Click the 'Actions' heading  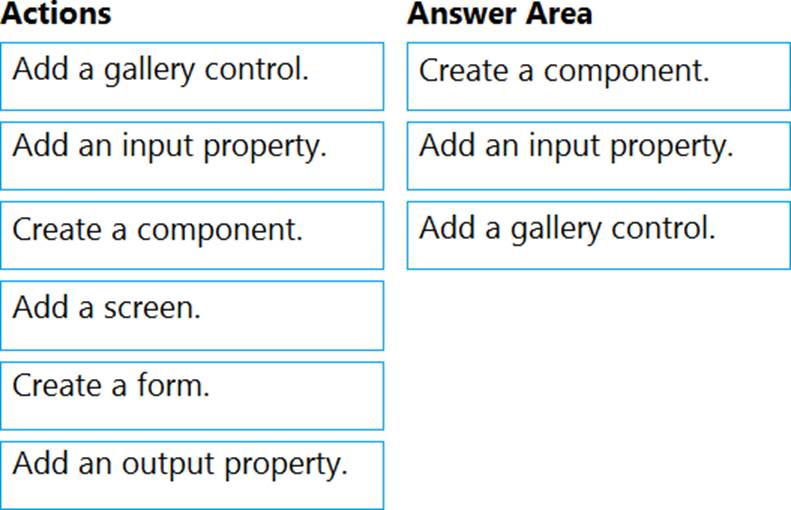click(56, 14)
